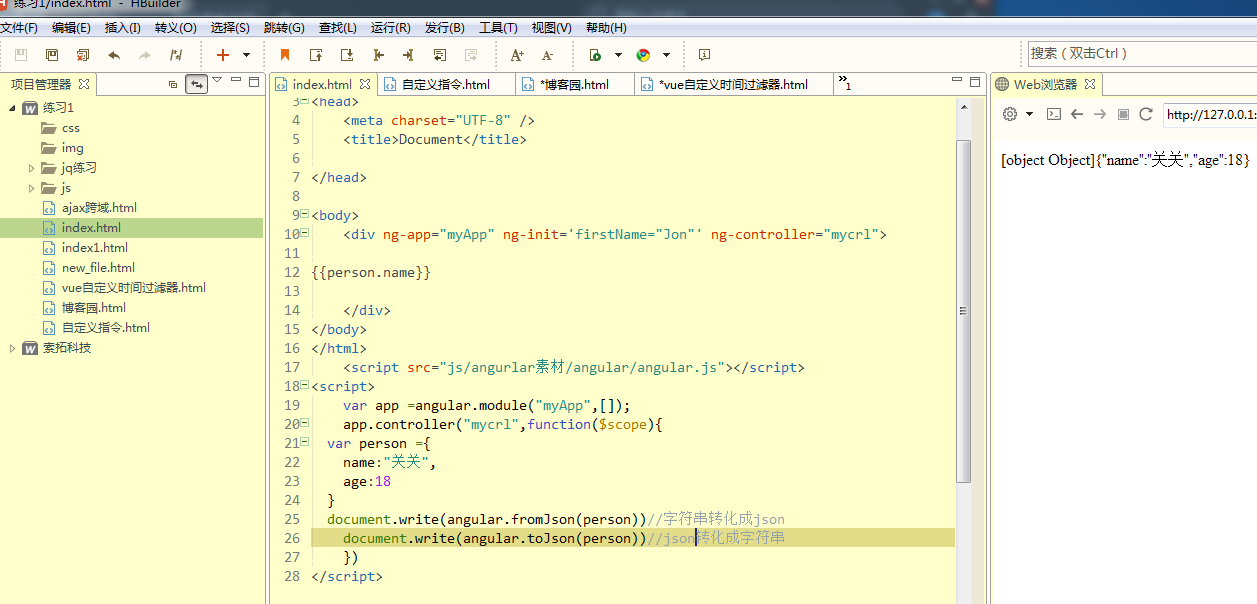The image size is (1257, 604).
Task: Open view menu triangle in project manager
Action: 217,80
